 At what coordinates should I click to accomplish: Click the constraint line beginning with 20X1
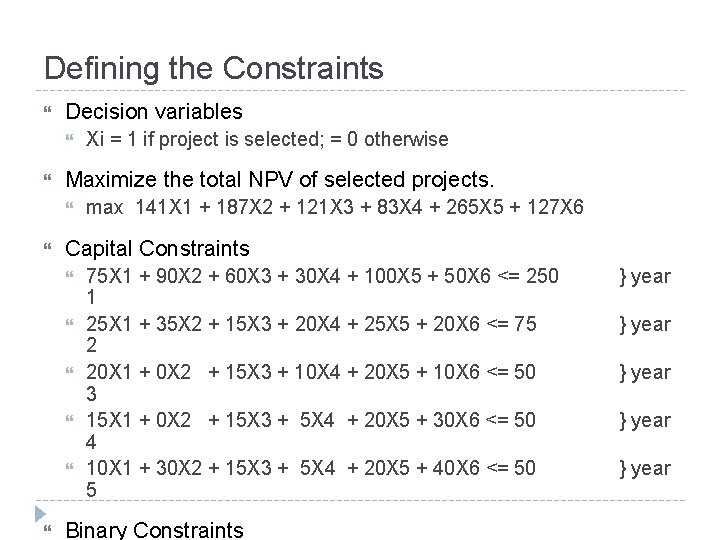[311, 372]
